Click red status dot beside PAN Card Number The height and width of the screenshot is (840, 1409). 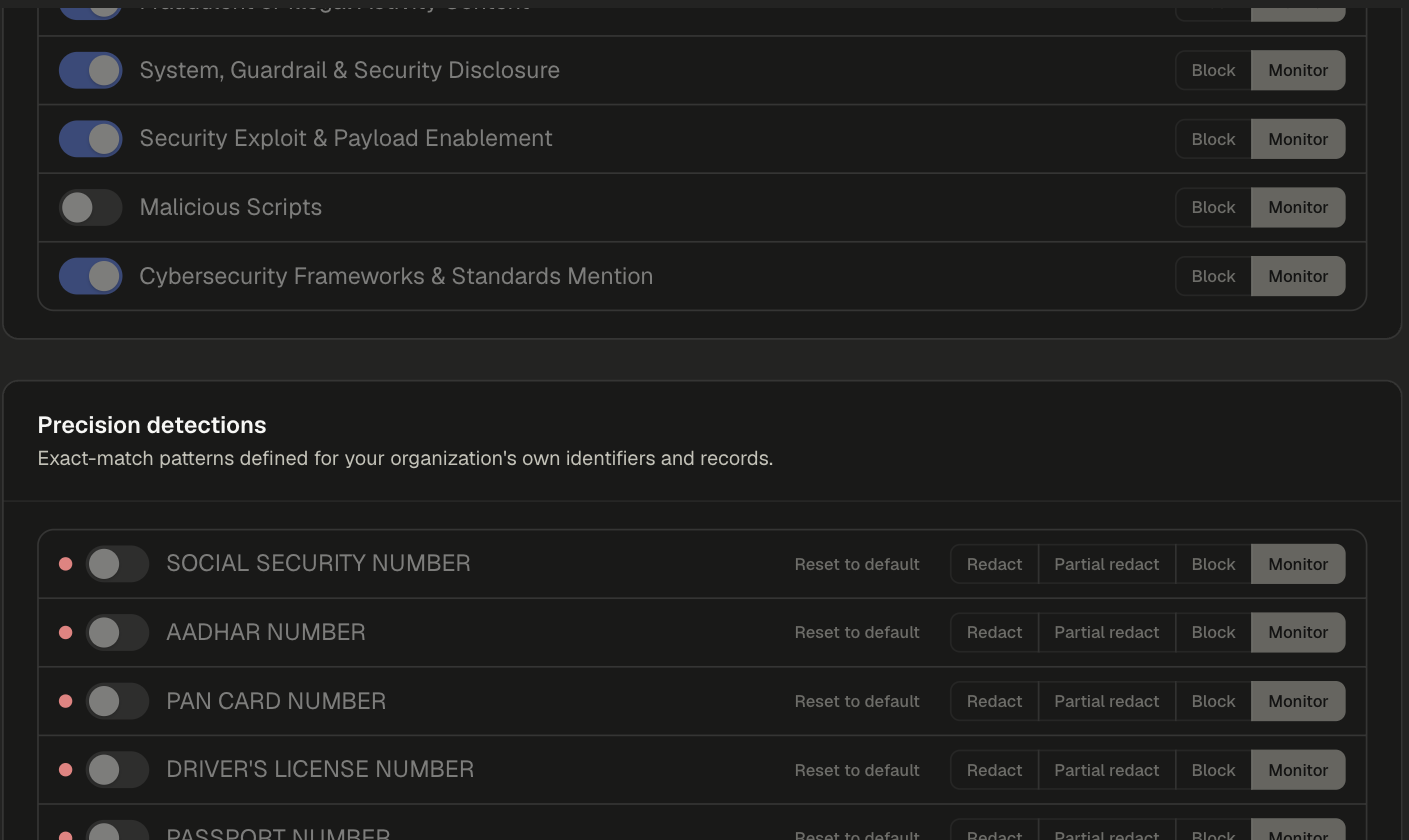[x=66, y=701]
